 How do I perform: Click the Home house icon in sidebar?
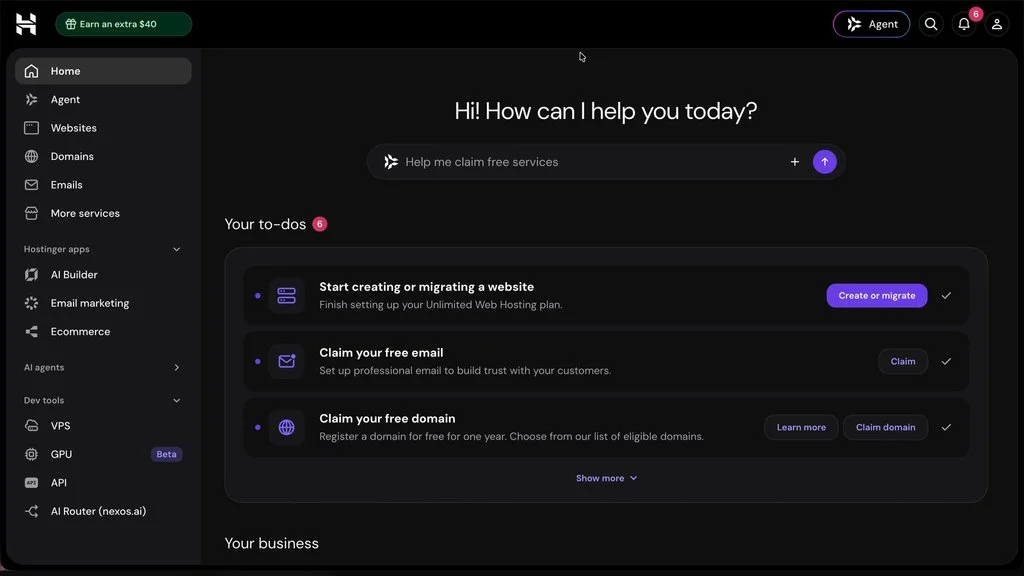(x=31, y=71)
